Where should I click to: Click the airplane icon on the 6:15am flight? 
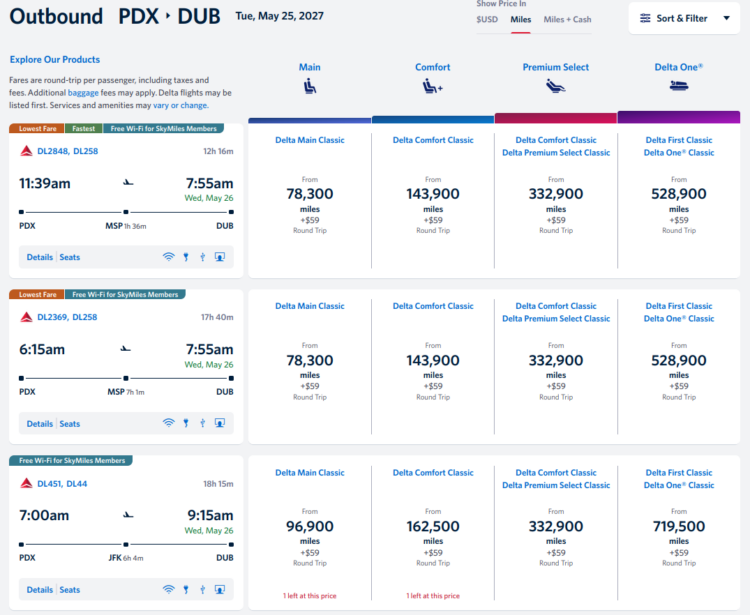(125, 349)
